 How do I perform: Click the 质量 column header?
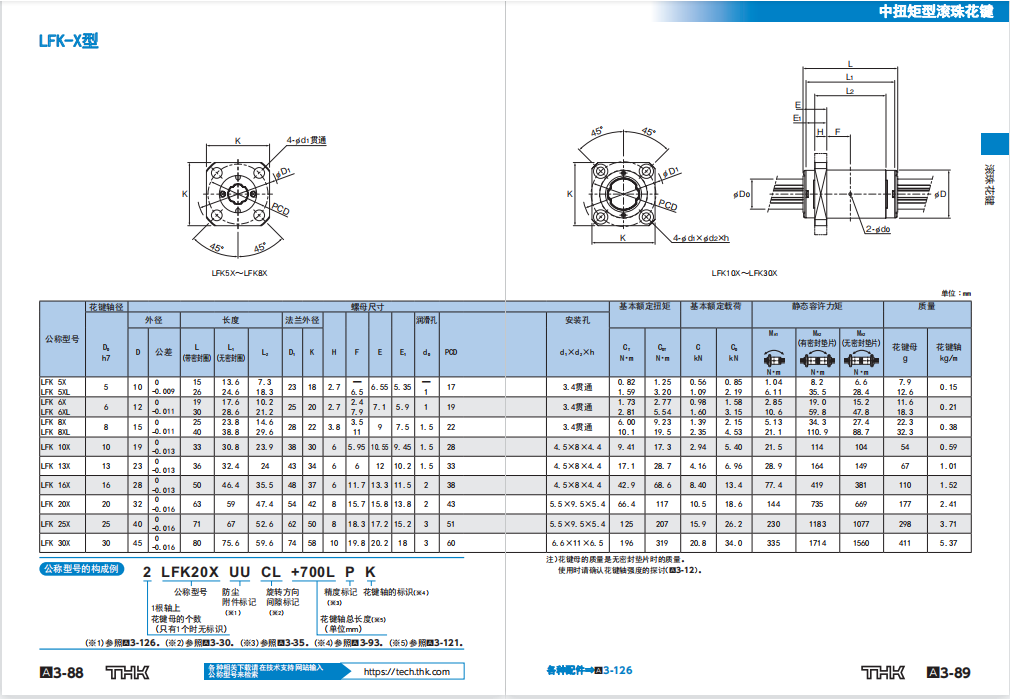[926, 307]
